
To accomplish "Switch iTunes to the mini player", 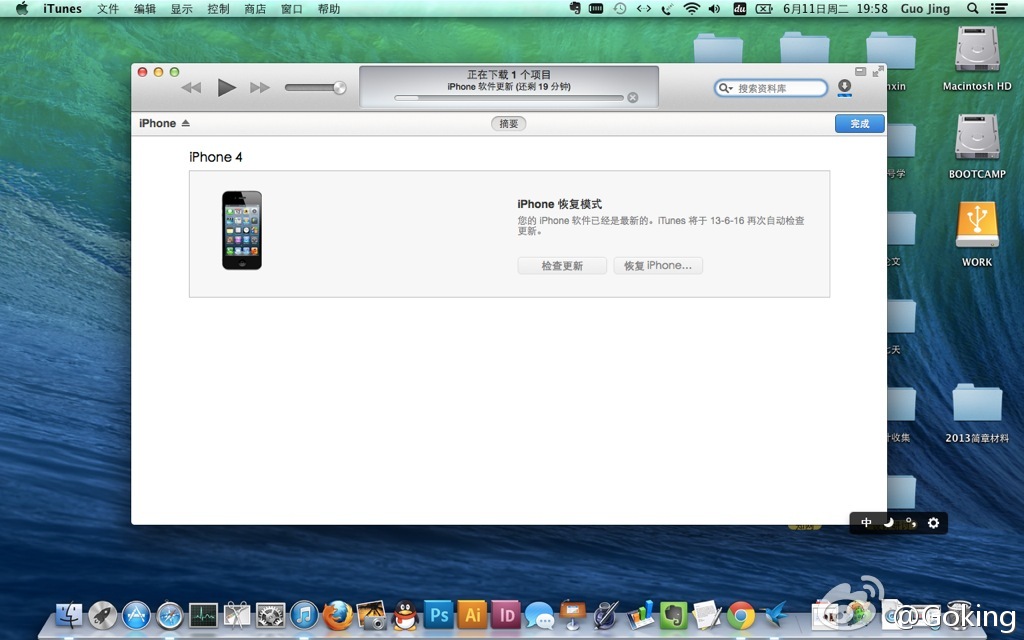I will (861, 71).
